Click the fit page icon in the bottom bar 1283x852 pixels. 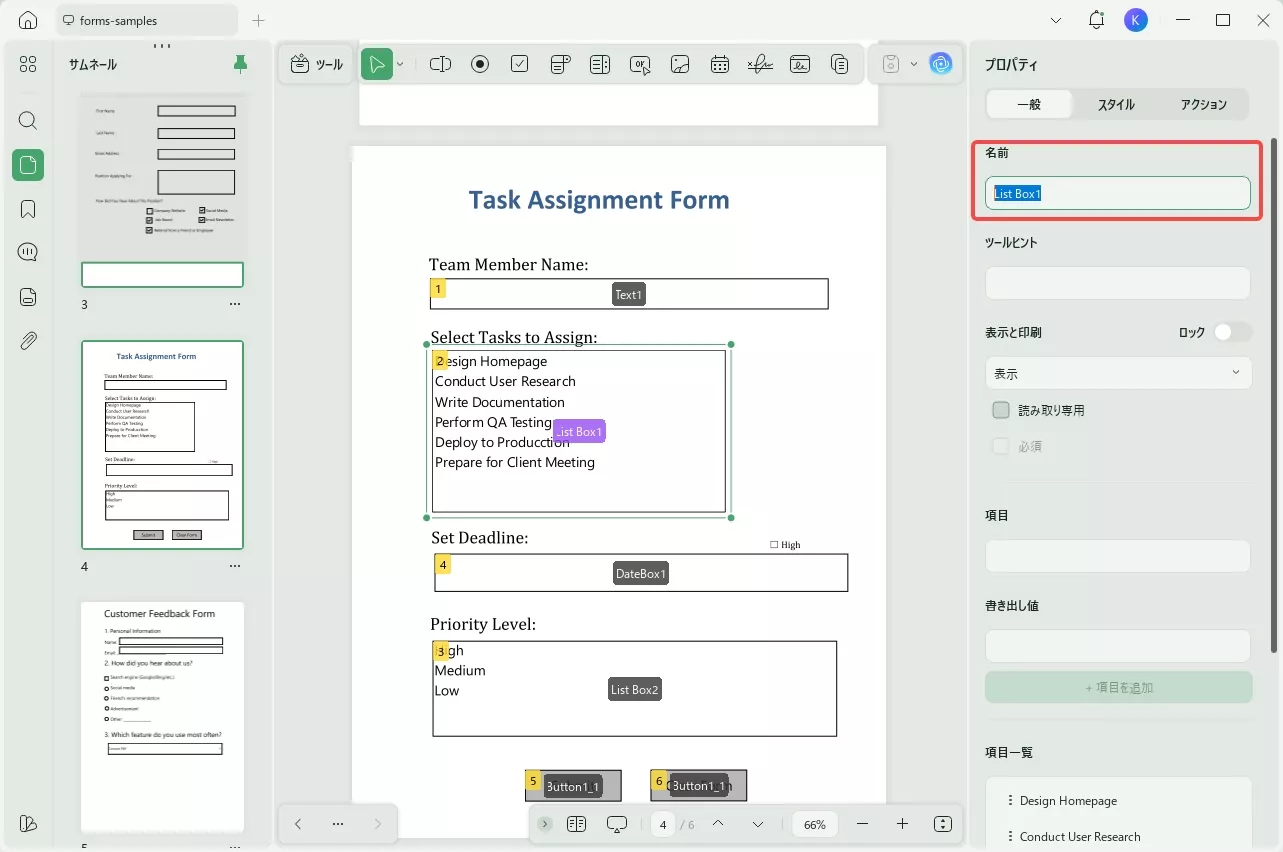tap(942, 824)
